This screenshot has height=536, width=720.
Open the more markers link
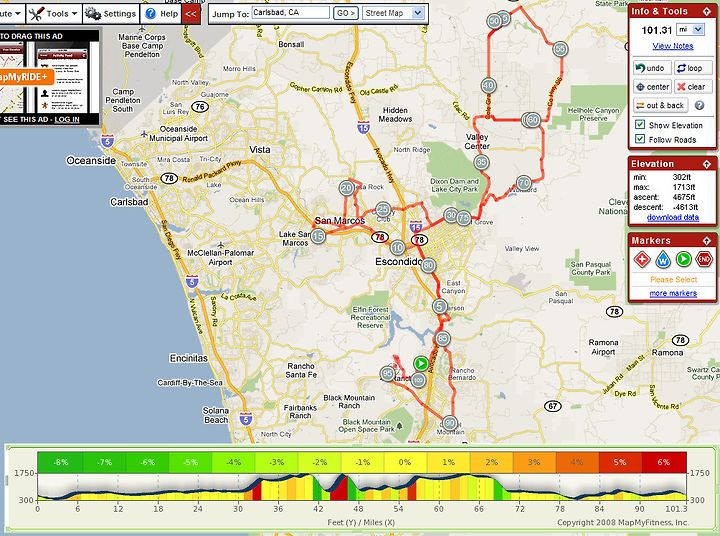(673, 293)
